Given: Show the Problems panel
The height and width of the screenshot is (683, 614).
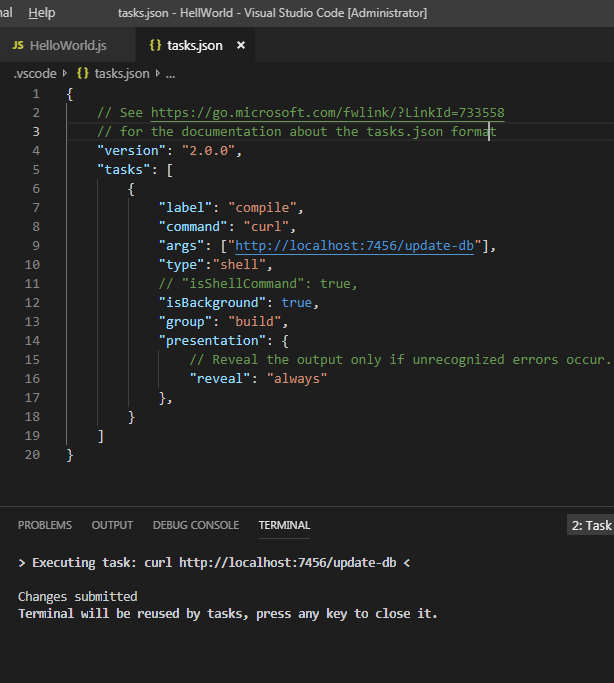Looking at the screenshot, I should [45, 525].
